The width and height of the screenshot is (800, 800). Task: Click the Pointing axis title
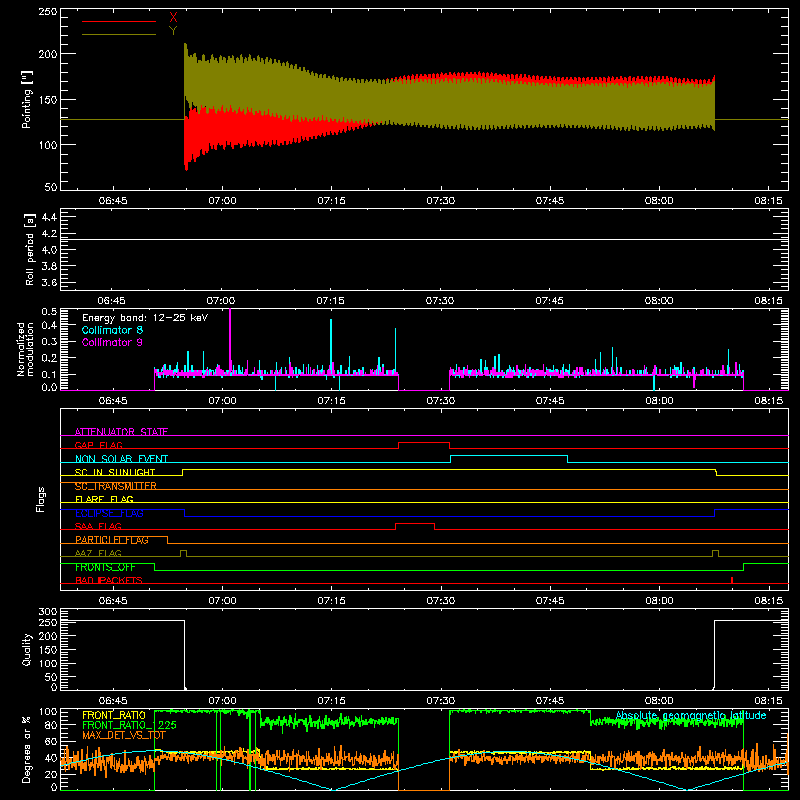click(27, 99)
